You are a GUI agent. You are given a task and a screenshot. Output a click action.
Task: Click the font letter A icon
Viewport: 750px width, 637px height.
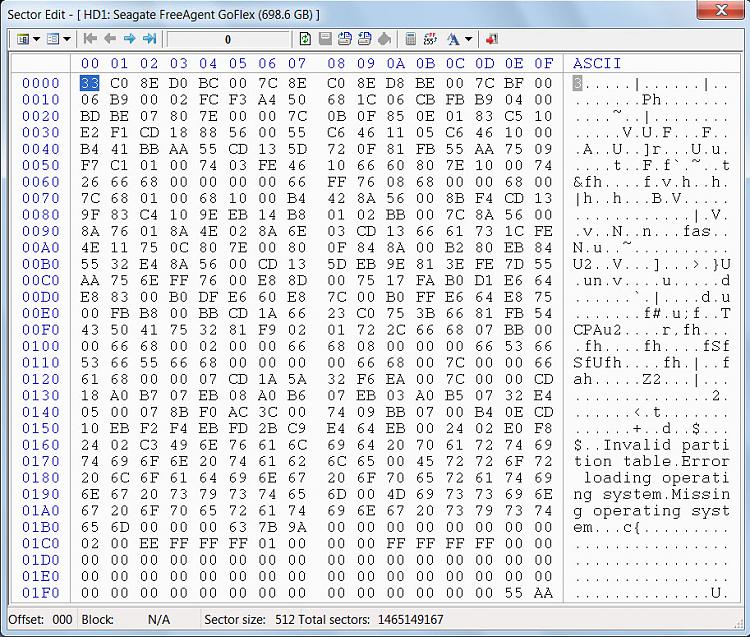pyautogui.click(x=453, y=39)
